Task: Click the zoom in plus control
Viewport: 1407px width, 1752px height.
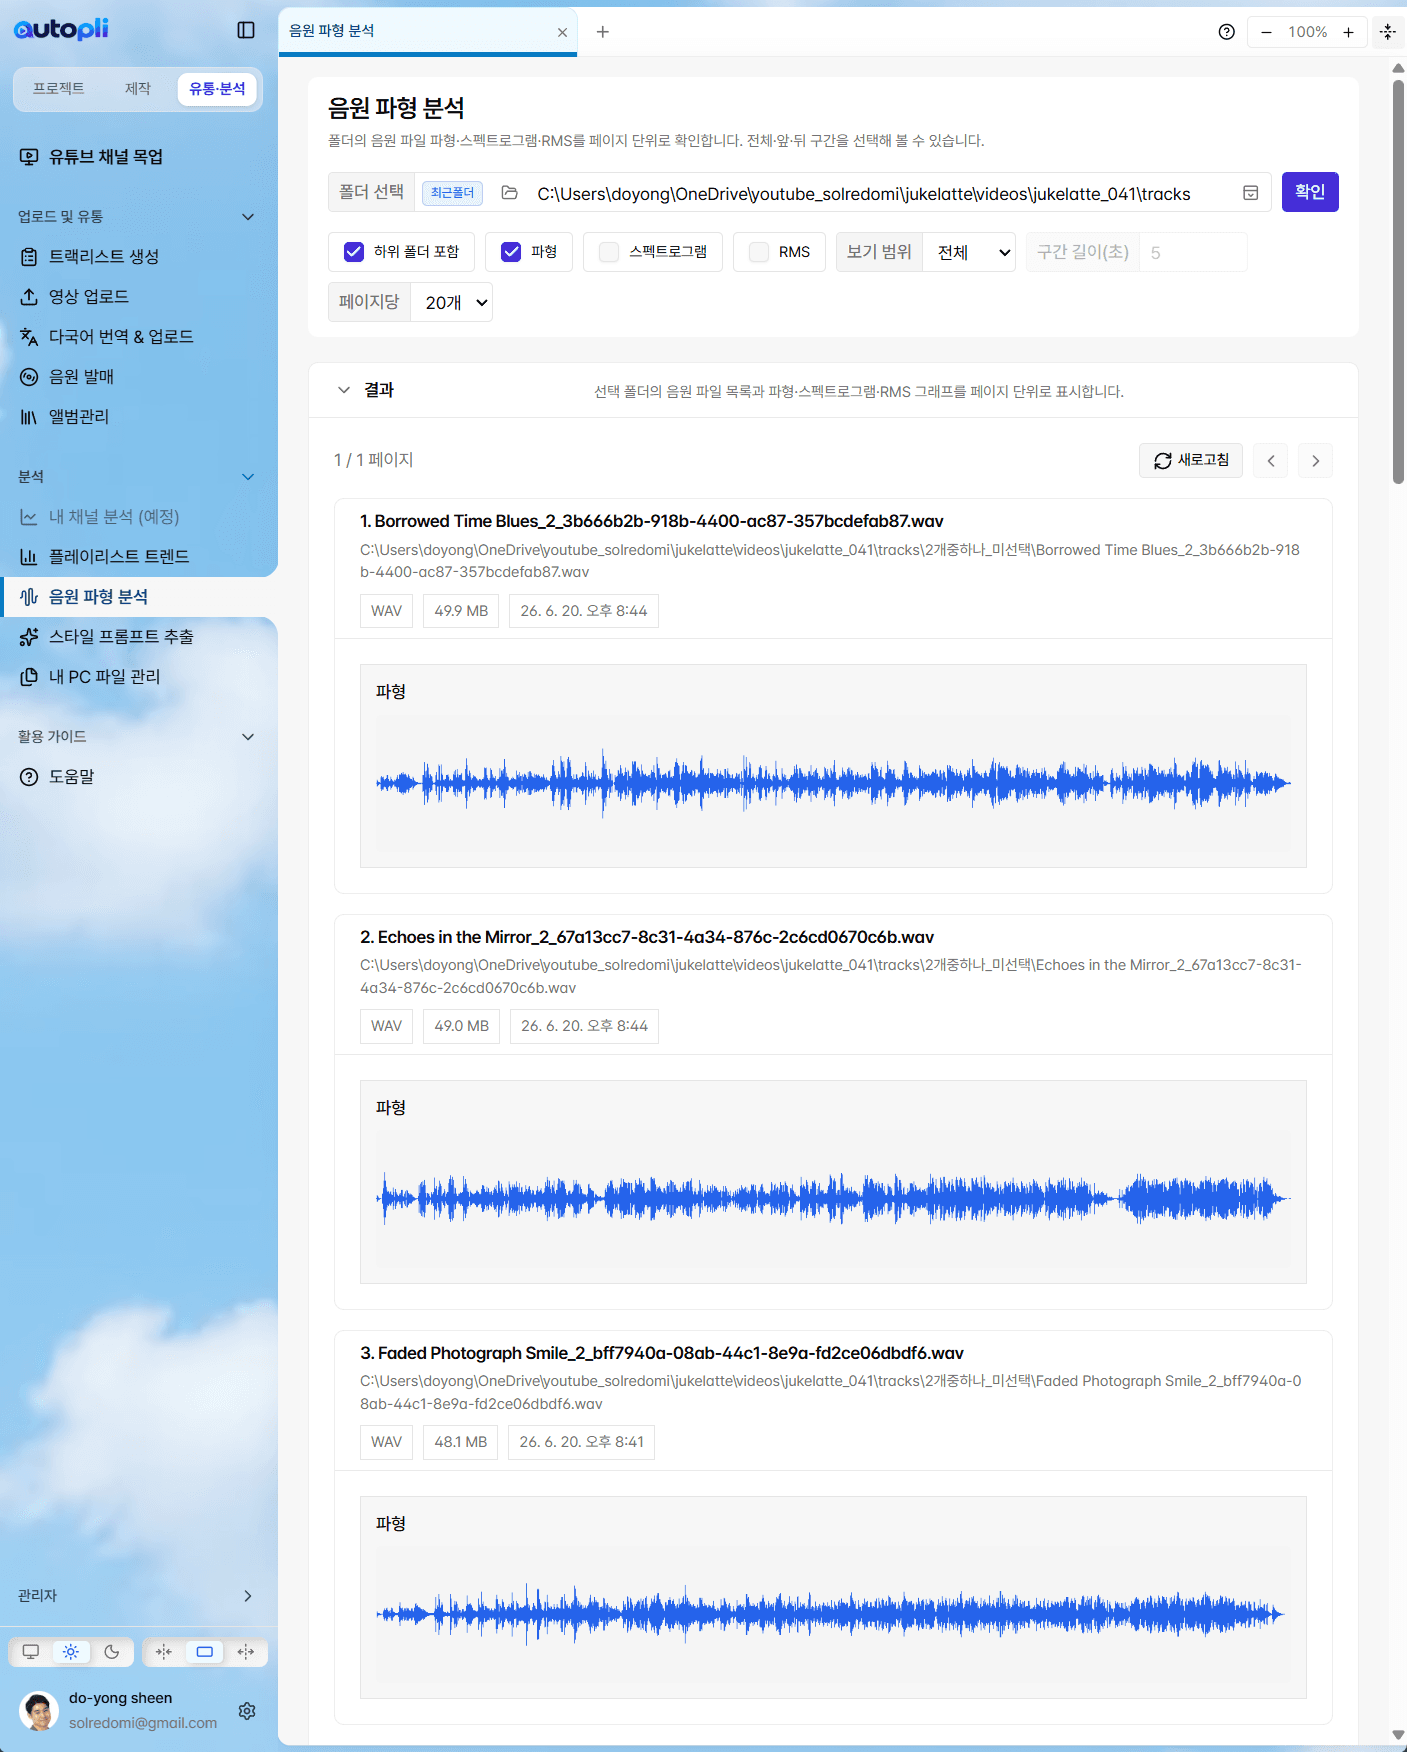Action: (x=1348, y=32)
